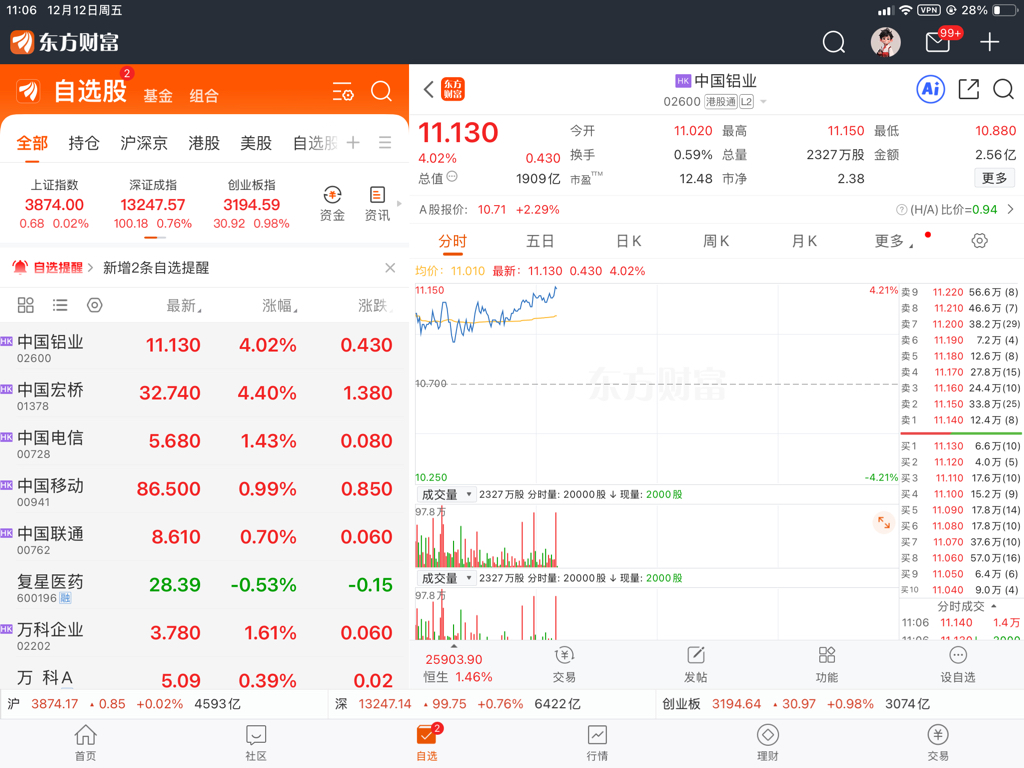Expand the 更多 chart period dropdown
The height and width of the screenshot is (768, 1024).
tap(894, 241)
